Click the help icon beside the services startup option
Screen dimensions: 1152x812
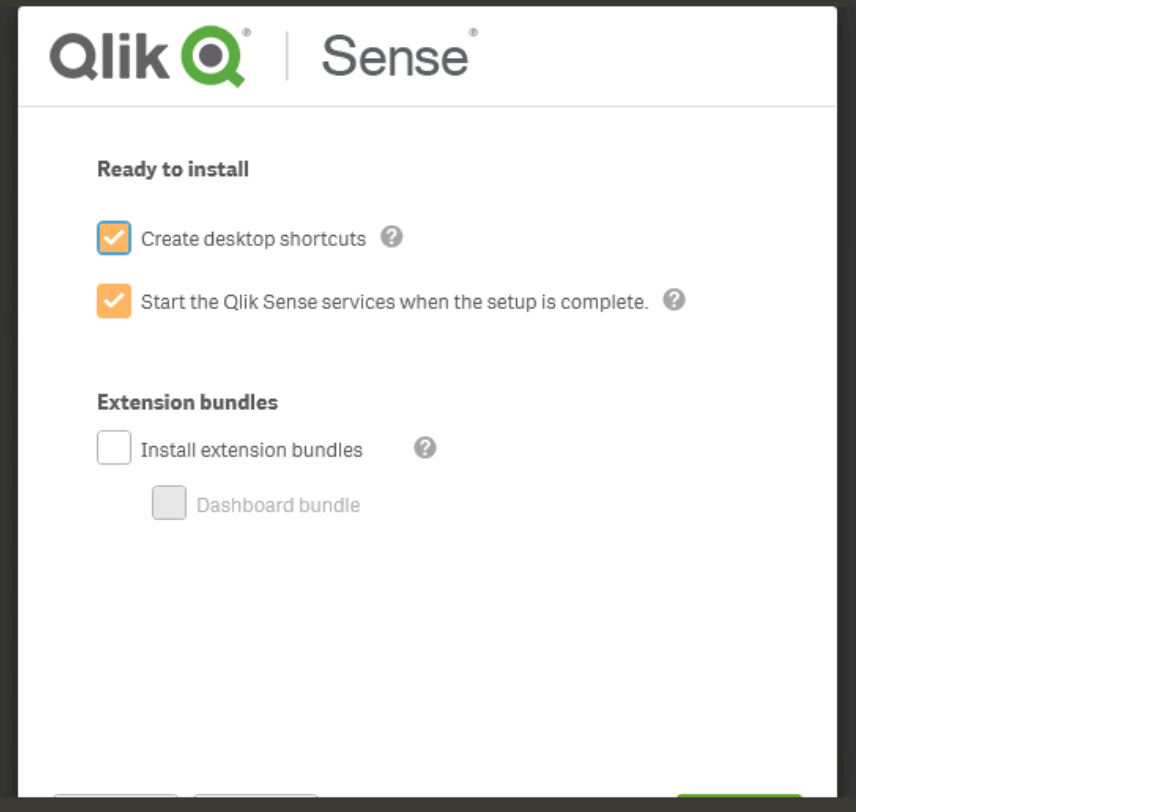673,300
